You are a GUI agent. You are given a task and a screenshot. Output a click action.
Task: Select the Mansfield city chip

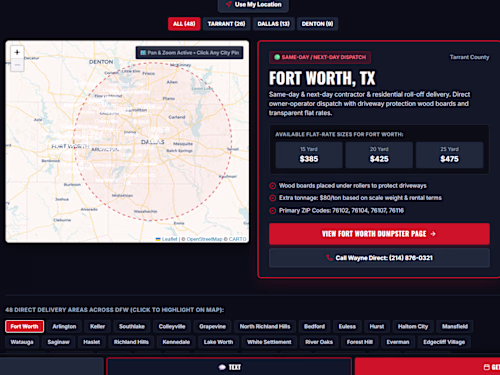[455, 327]
